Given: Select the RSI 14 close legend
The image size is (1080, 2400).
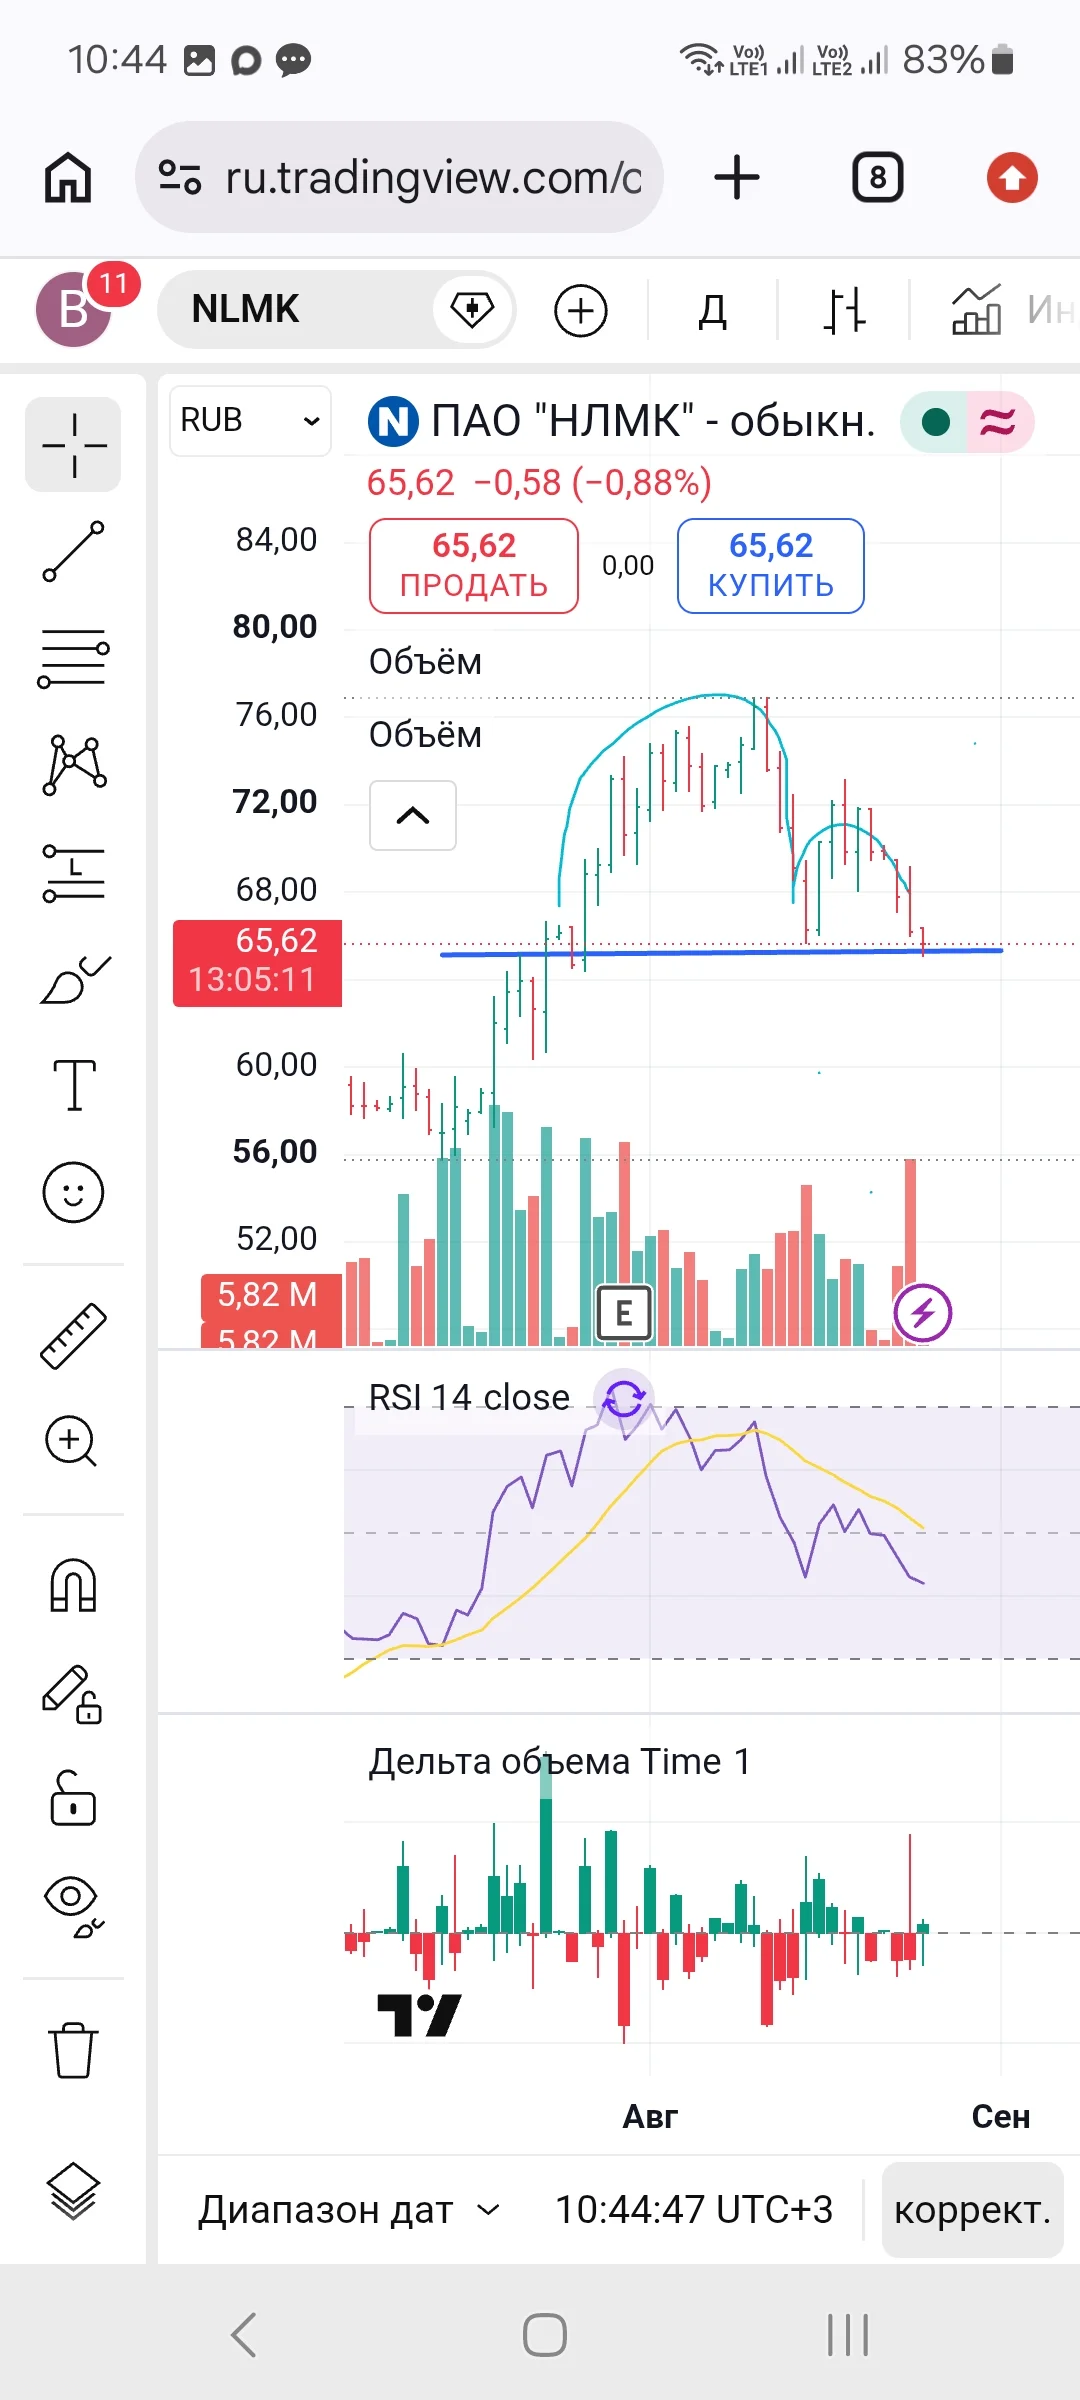Looking at the screenshot, I should tap(469, 1397).
